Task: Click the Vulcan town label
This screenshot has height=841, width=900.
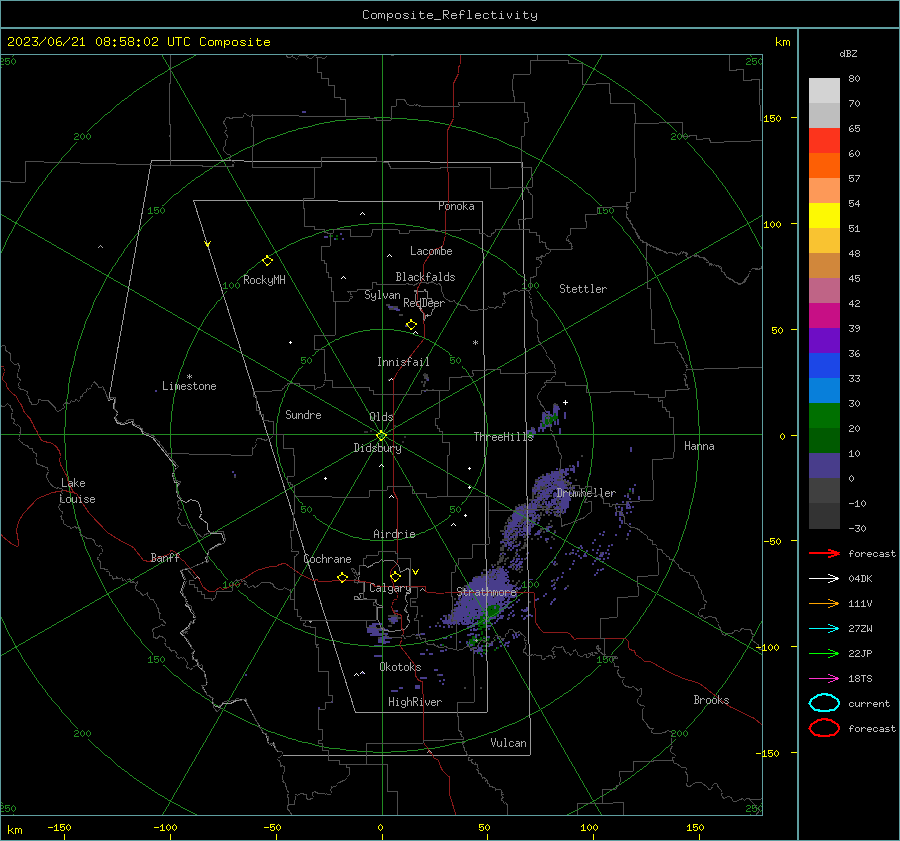Action: pos(508,743)
